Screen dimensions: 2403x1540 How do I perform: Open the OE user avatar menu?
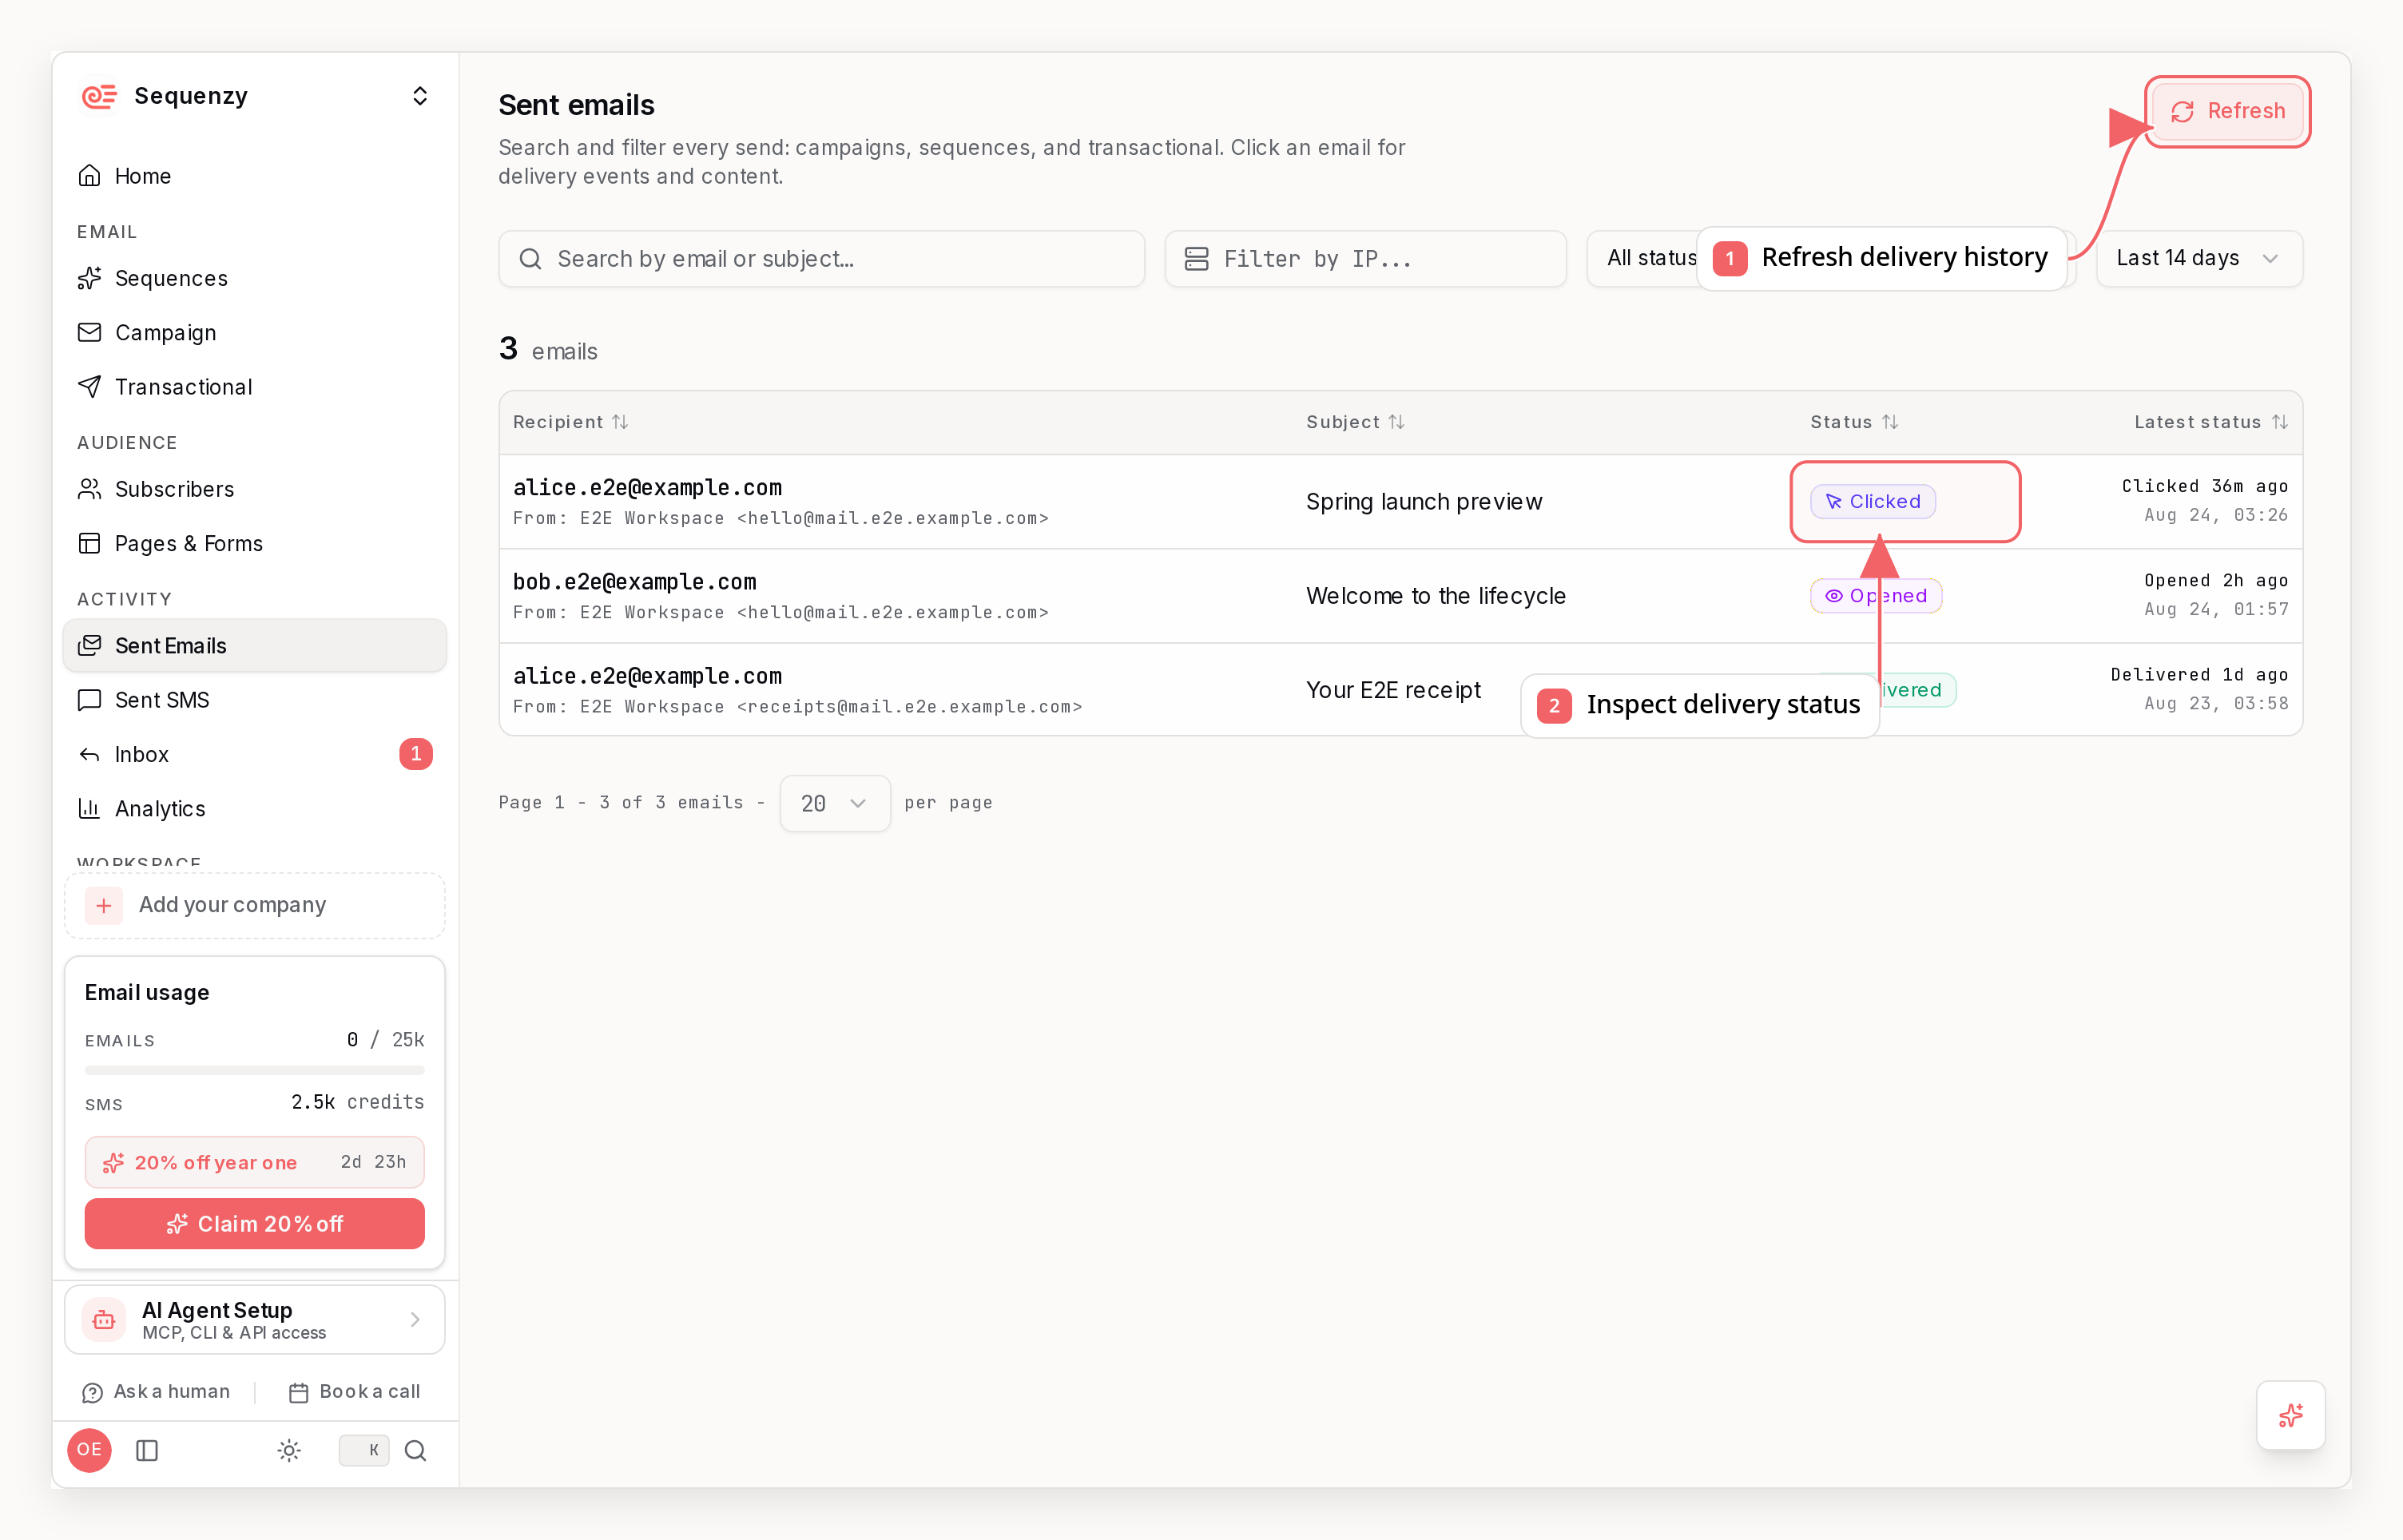coord(89,1449)
